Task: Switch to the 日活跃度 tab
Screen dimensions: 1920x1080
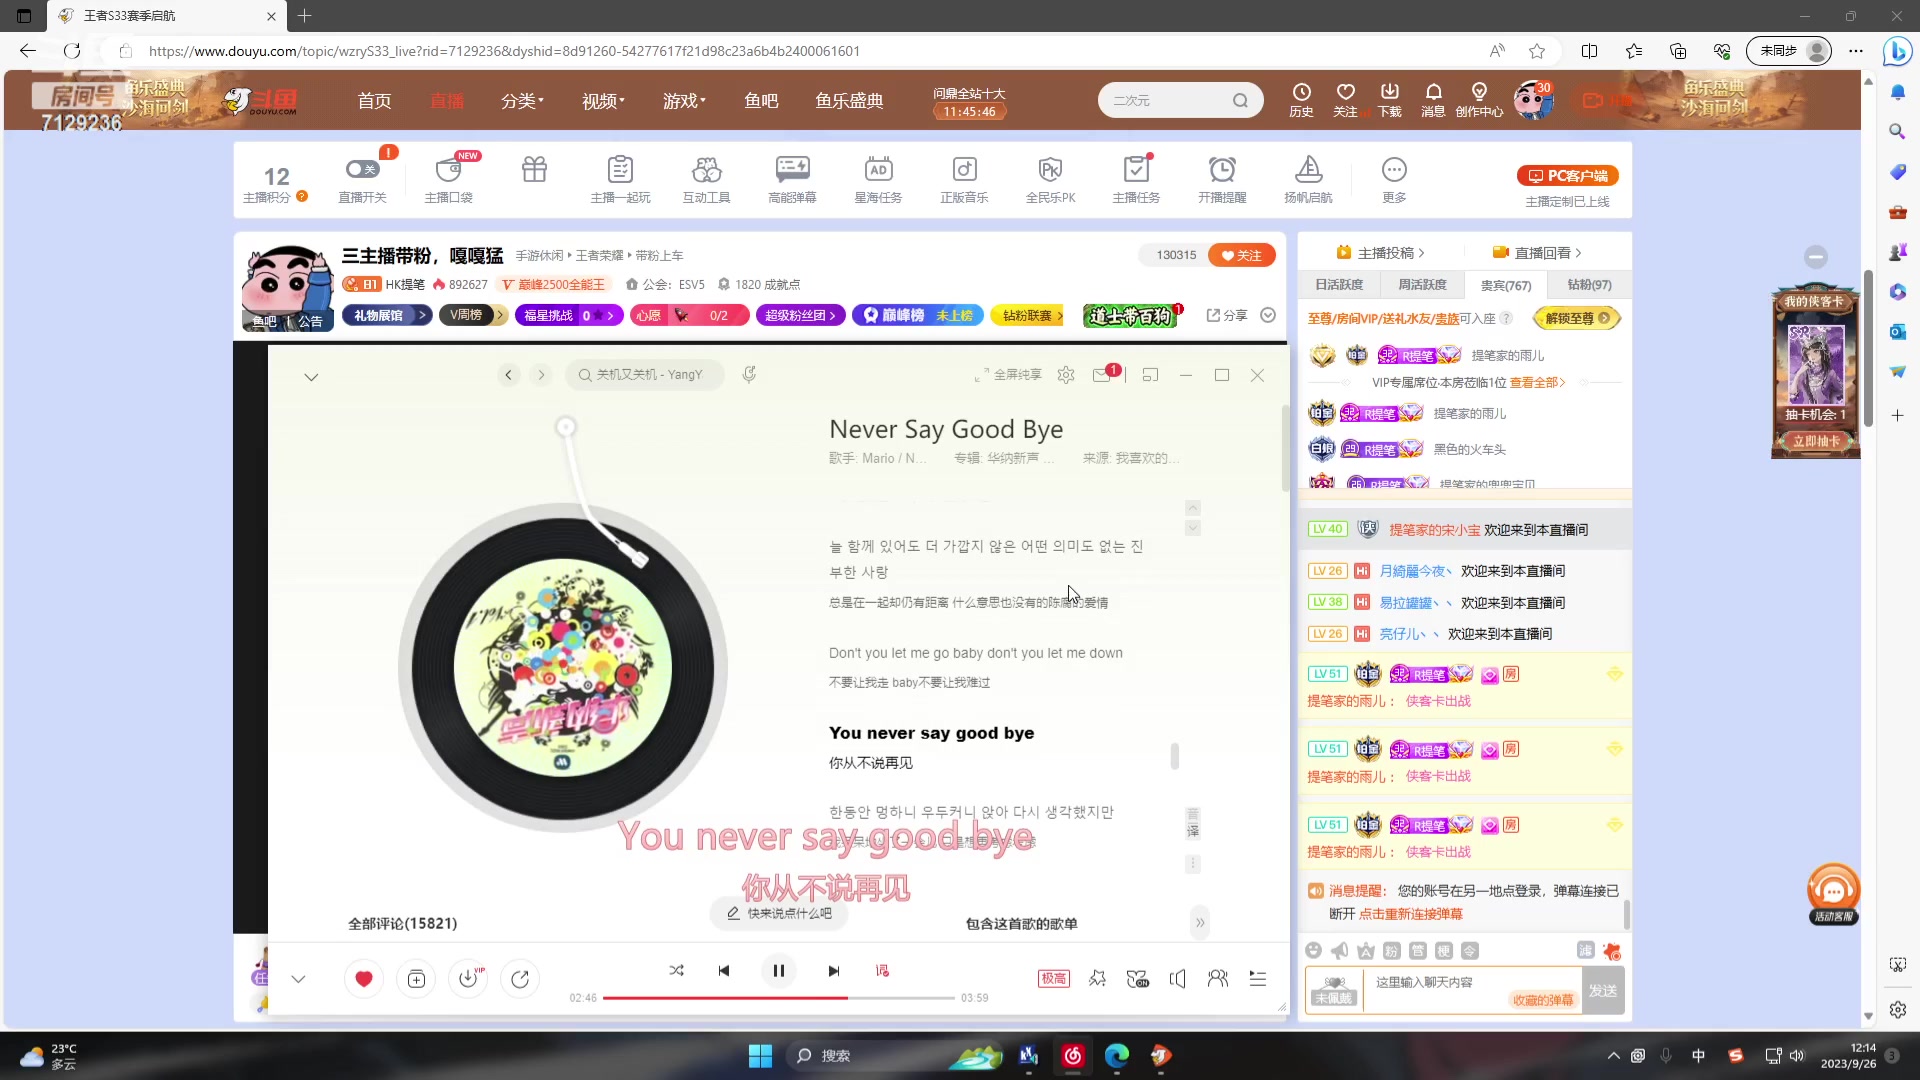Action: click(x=1339, y=285)
